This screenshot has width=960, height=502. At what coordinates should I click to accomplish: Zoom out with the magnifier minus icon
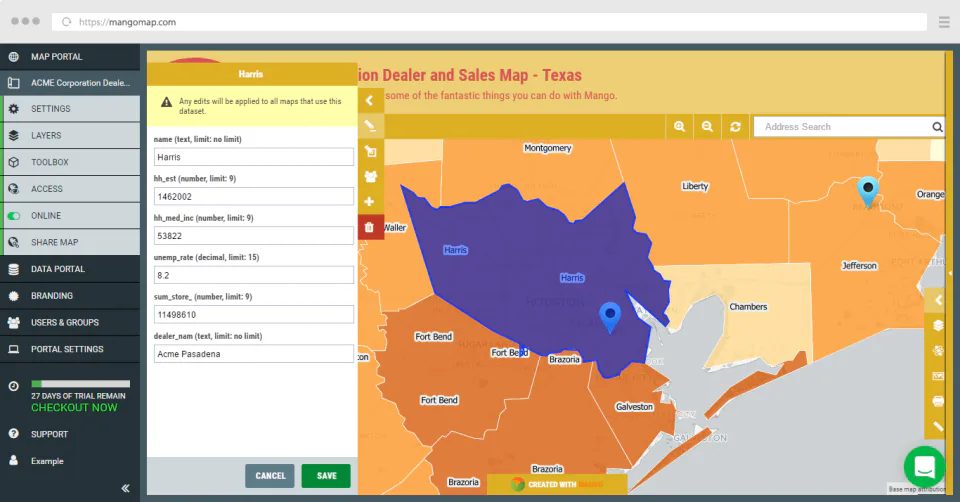707,127
